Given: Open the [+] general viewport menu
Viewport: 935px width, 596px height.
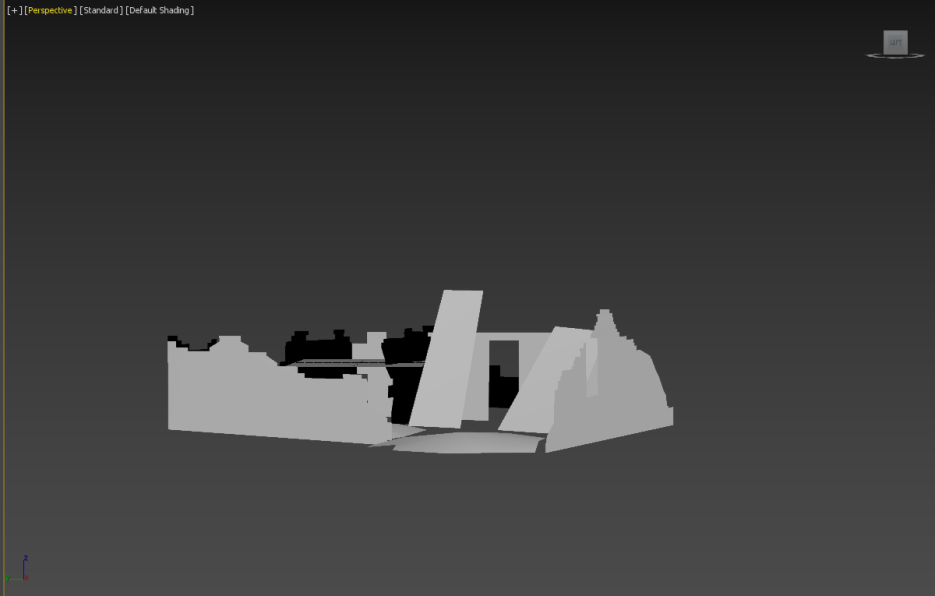Looking at the screenshot, I should coord(14,10).
